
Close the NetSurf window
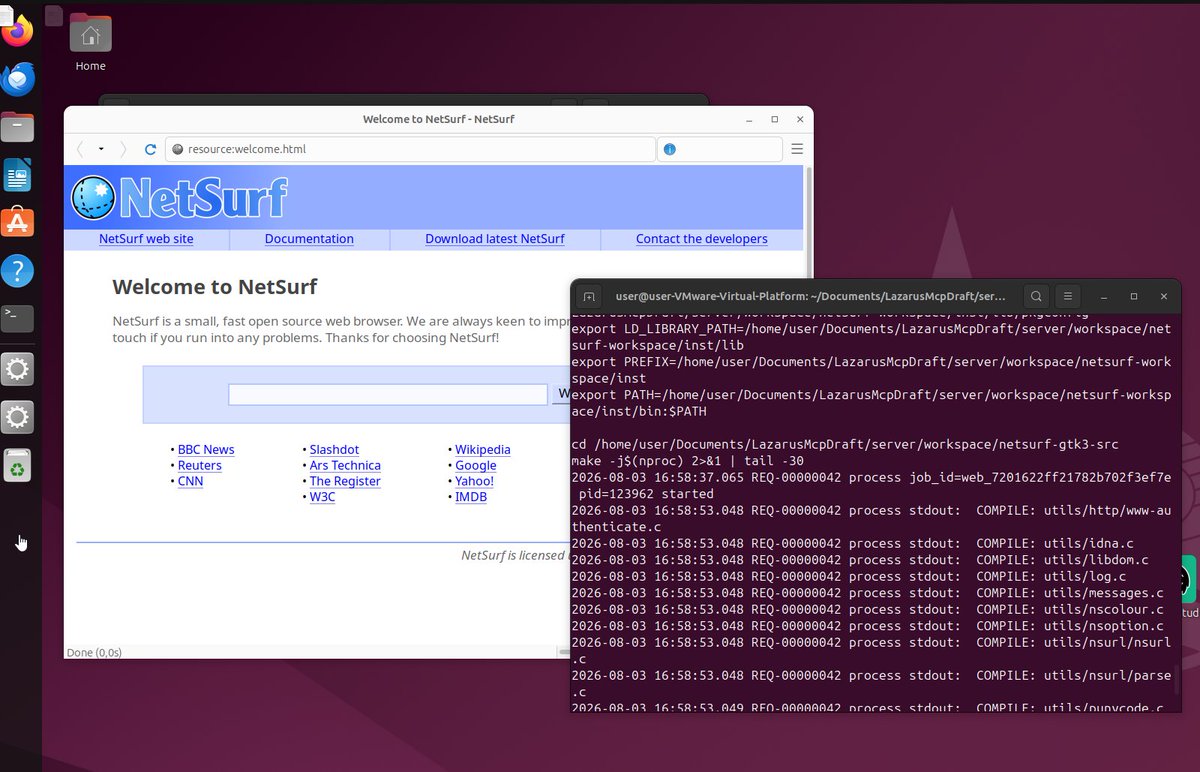click(800, 119)
